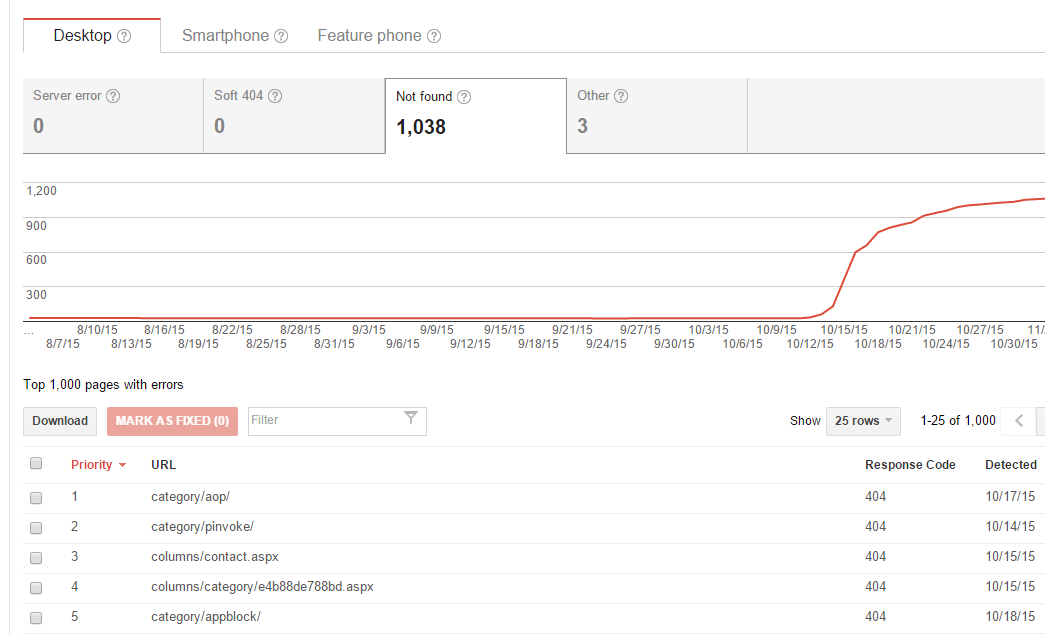1045x634 pixels.
Task: Tick the select-all checkbox in table header
Action: coord(37,463)
